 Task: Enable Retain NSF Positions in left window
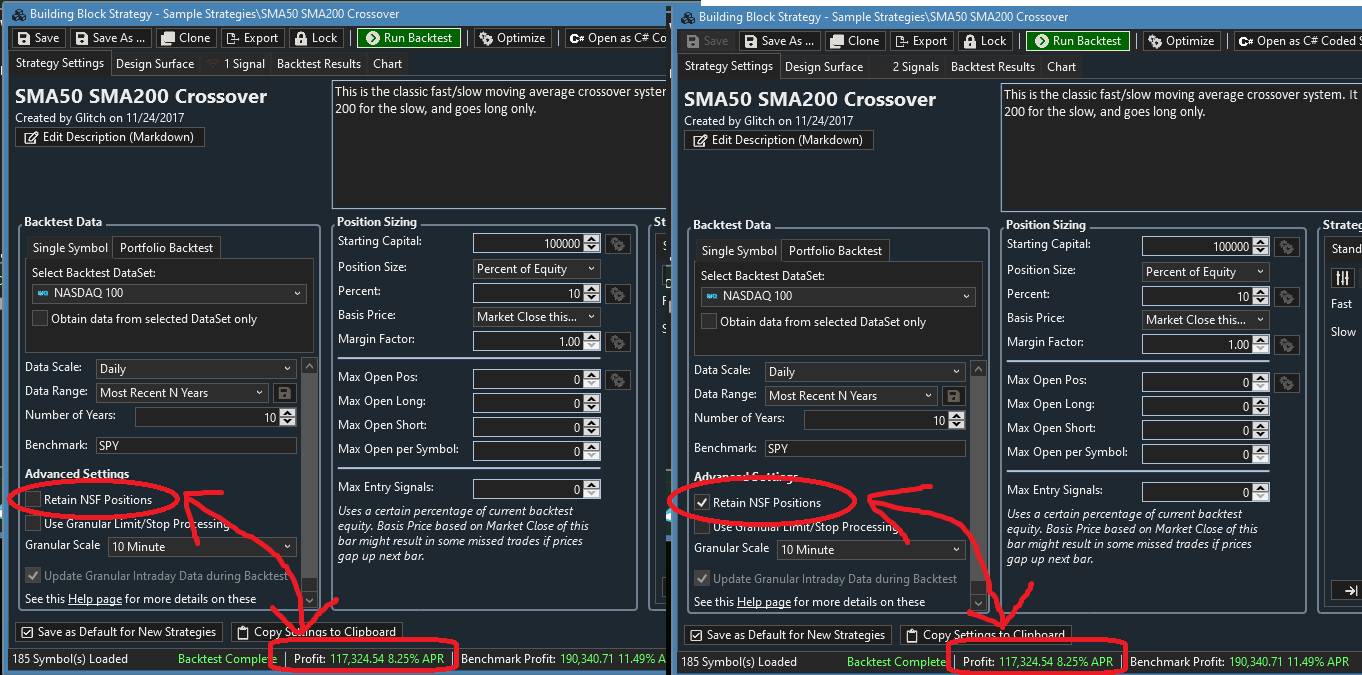[x=34, y=499]
